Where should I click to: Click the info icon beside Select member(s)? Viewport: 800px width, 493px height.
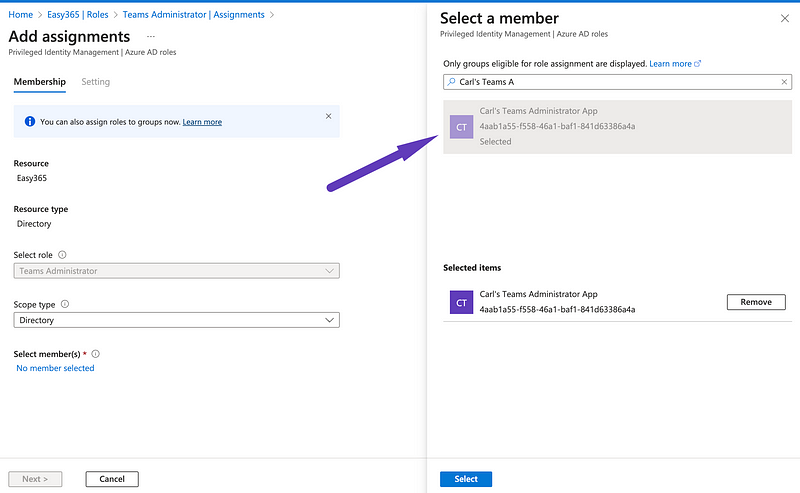pyautogui.click(x=96, y=354)
